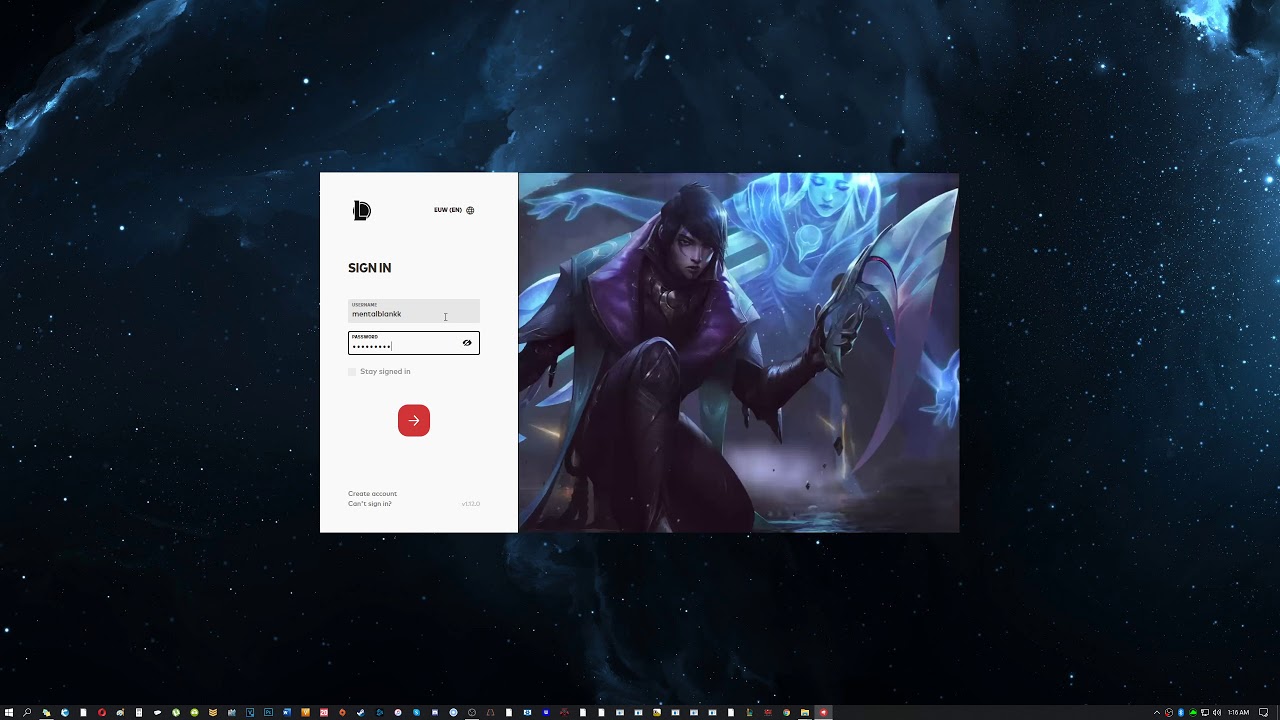Open the EUW (EN) region selector
Screen dimensions: 1280x720
click(x=454, y=210)
